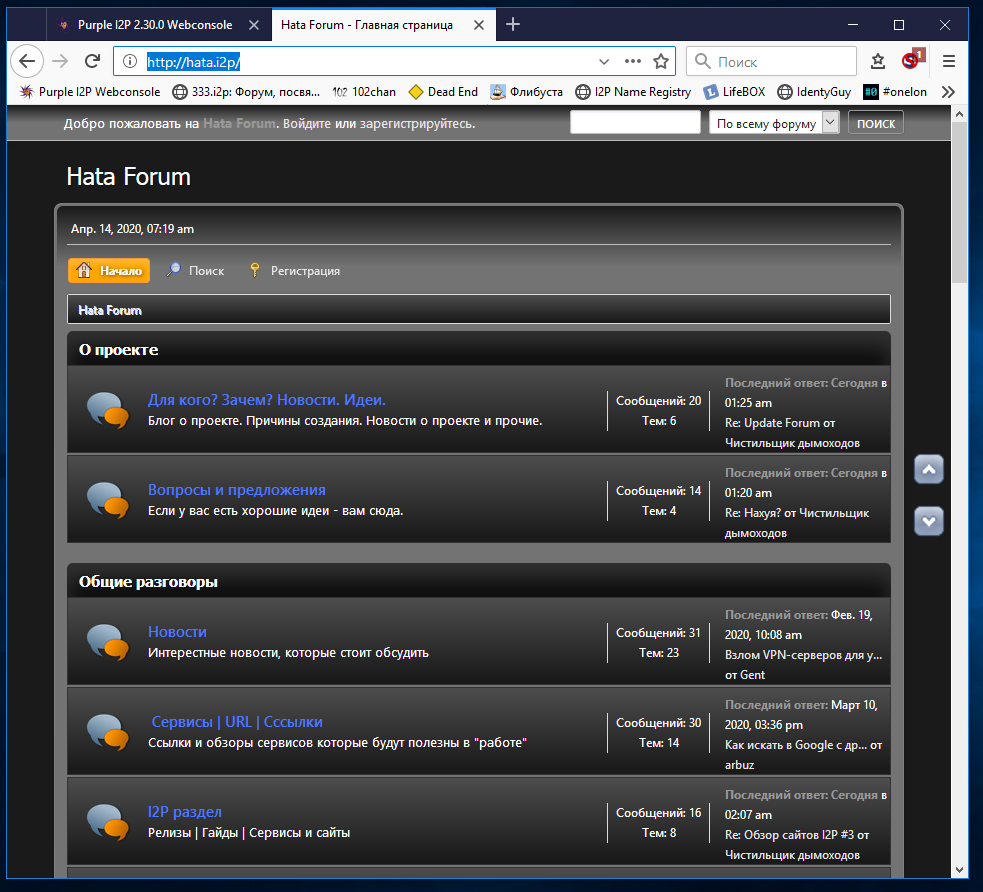Open the Поиск menu item
Viewport: 983px width, 892px height.
pos(196,271)
